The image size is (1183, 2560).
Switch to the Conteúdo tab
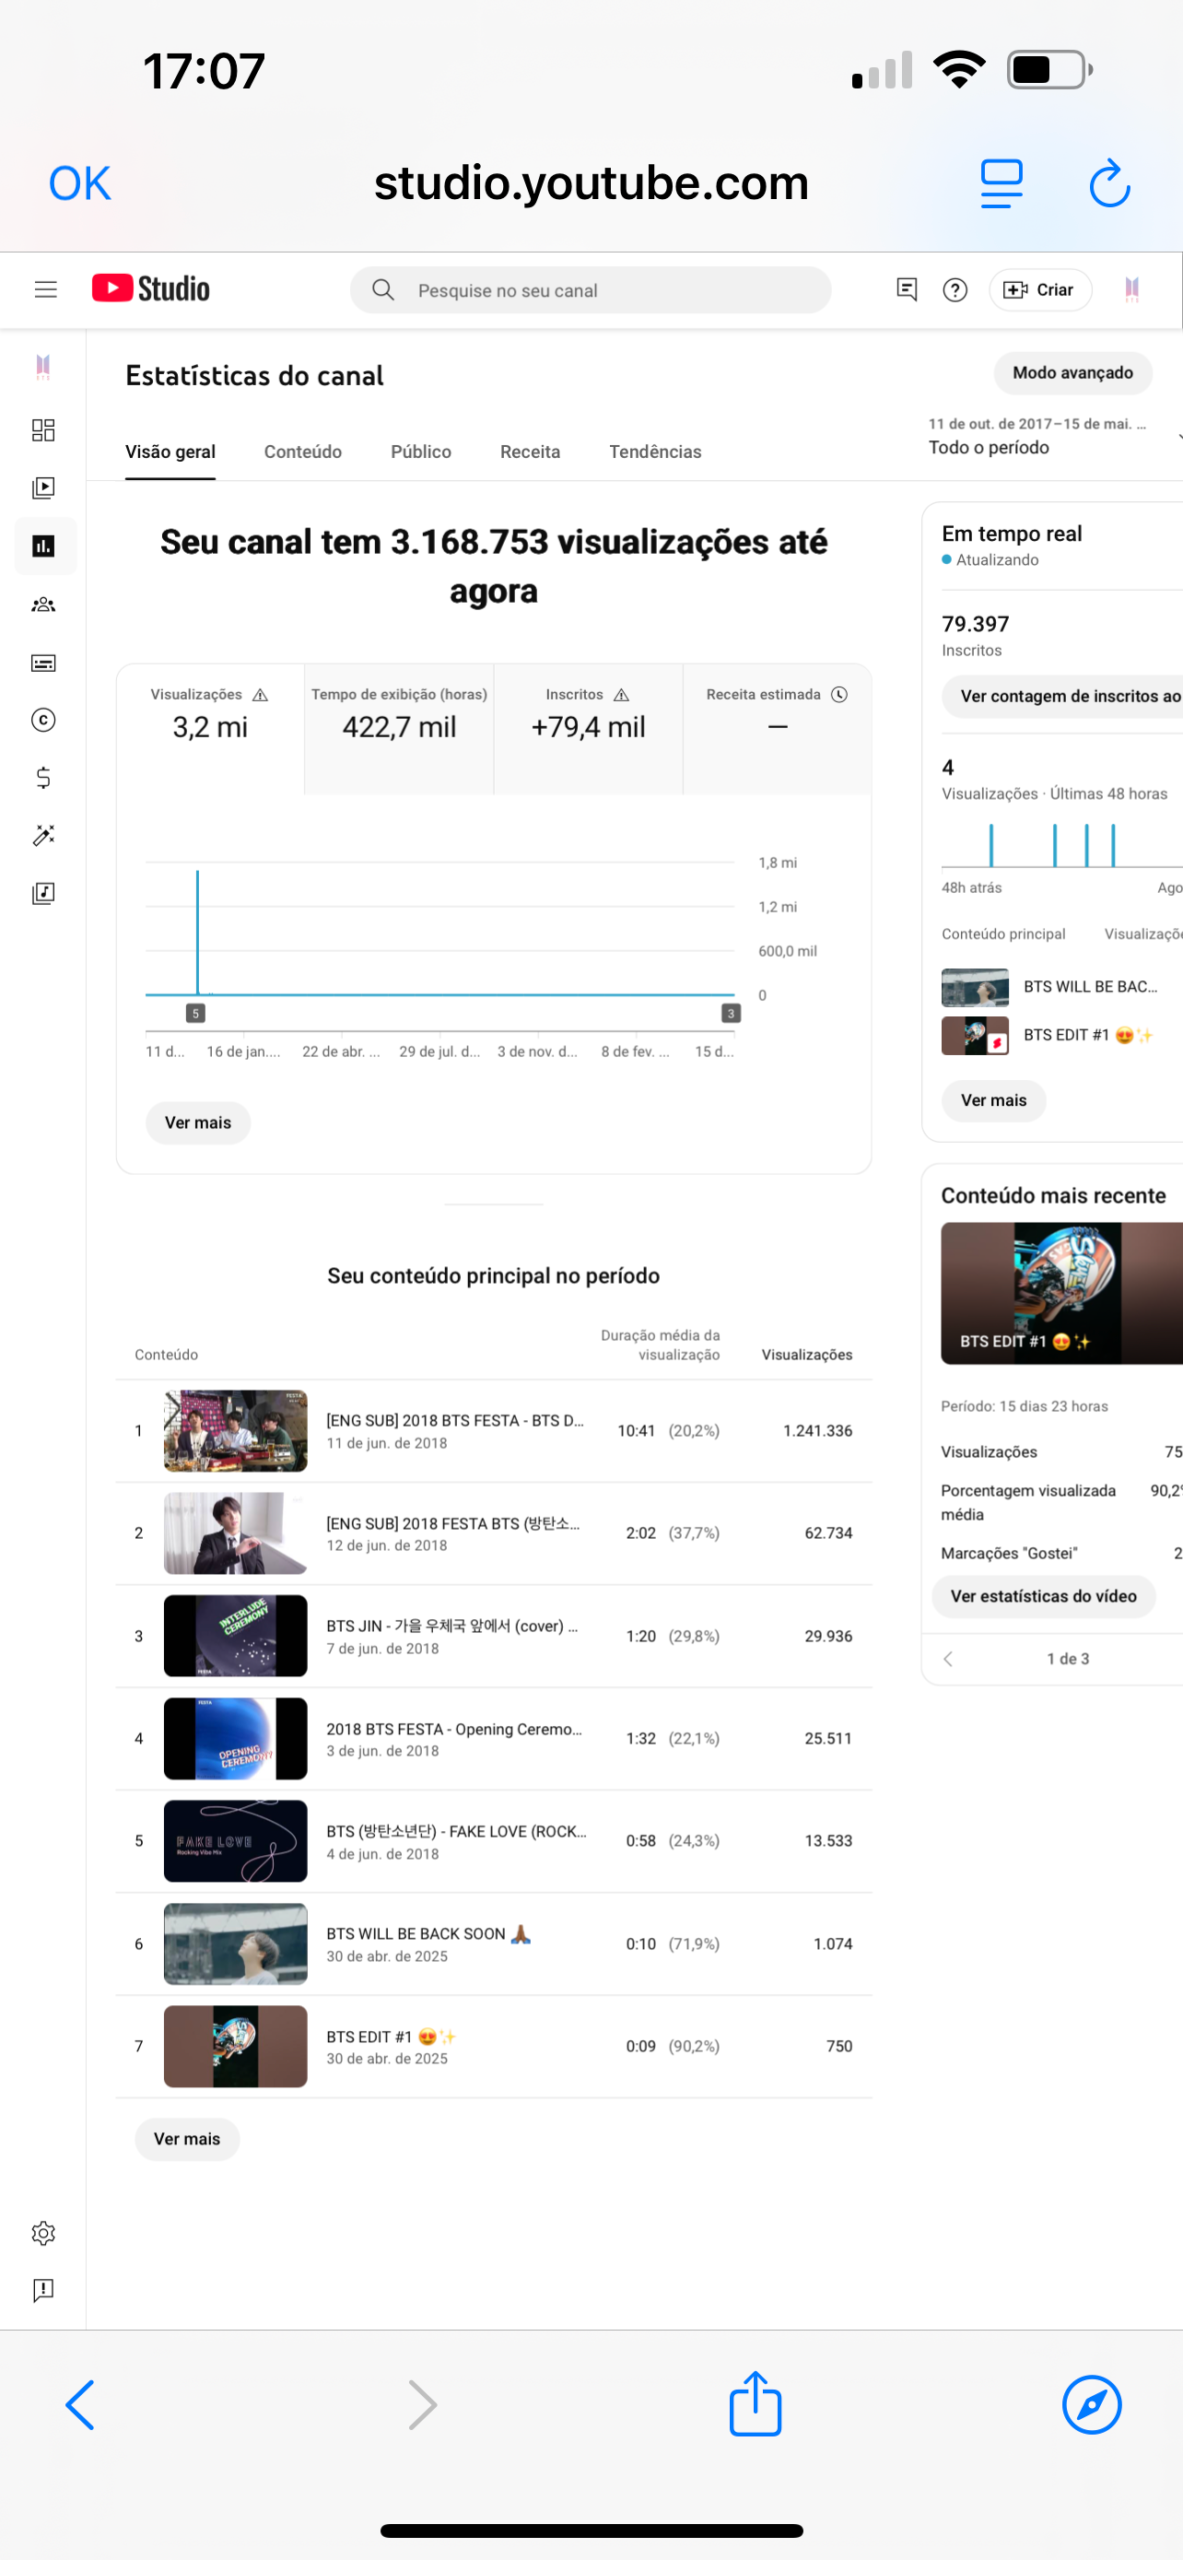coord(303,452)
